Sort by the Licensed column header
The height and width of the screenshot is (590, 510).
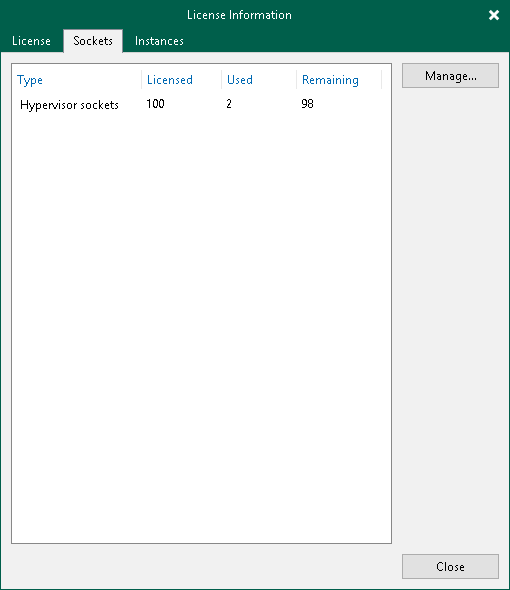(170, 80)
